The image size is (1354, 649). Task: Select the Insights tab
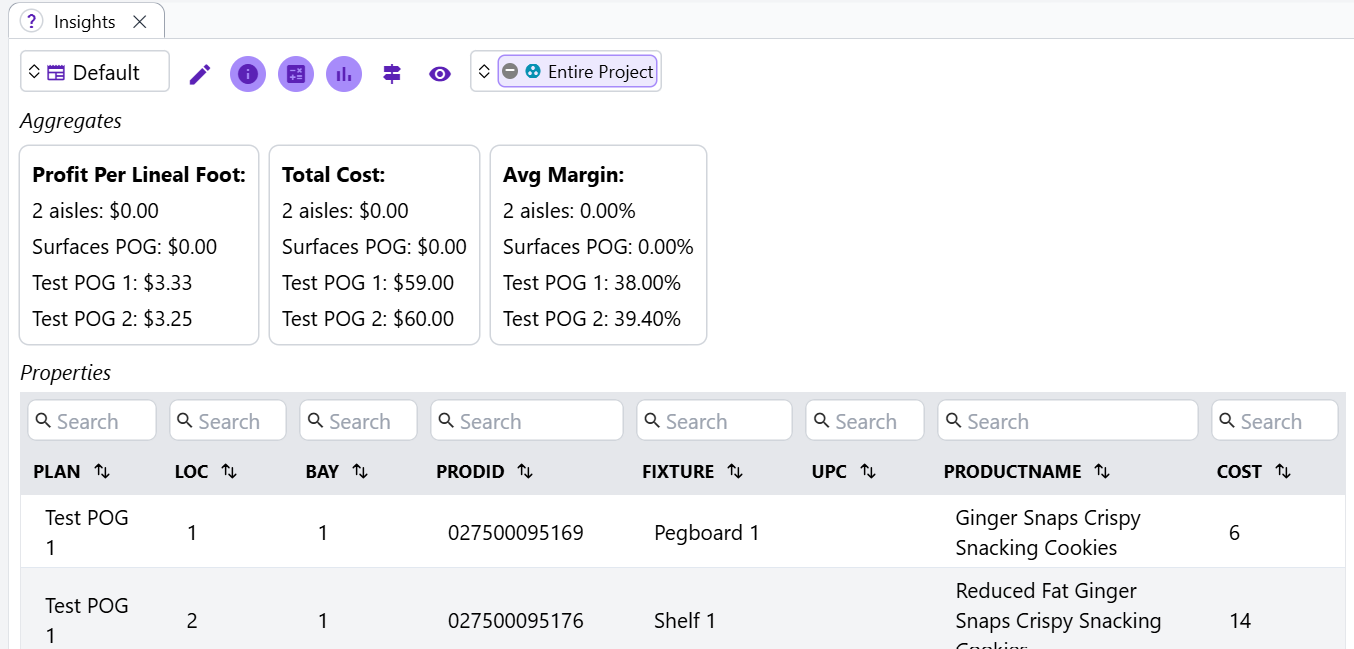(x=84, y=21)
